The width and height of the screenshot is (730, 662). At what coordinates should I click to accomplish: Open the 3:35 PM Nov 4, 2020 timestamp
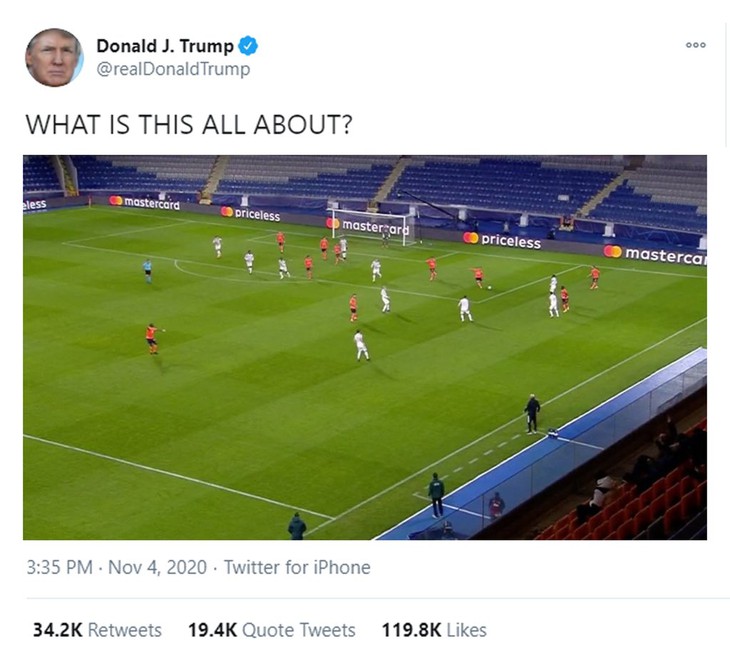point(116,567)
